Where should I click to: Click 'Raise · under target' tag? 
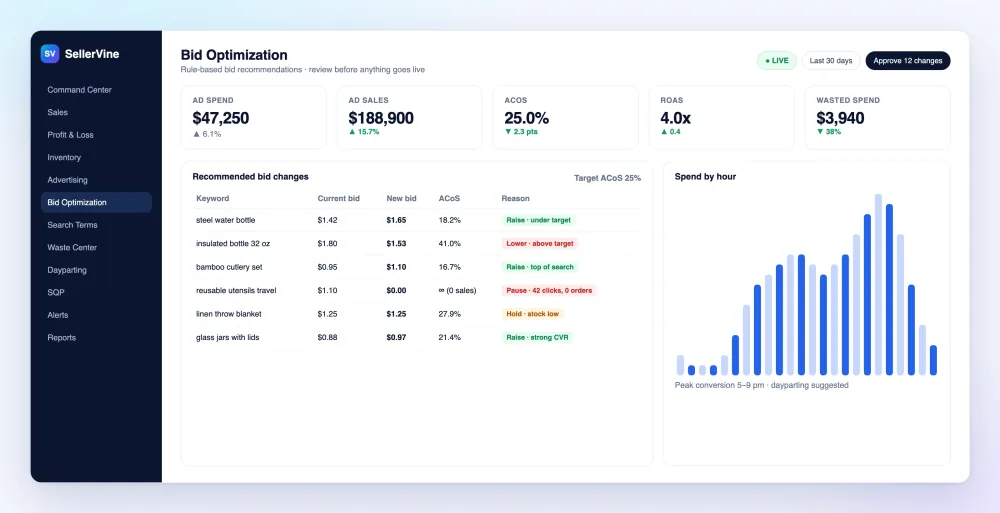pos(538,220)
